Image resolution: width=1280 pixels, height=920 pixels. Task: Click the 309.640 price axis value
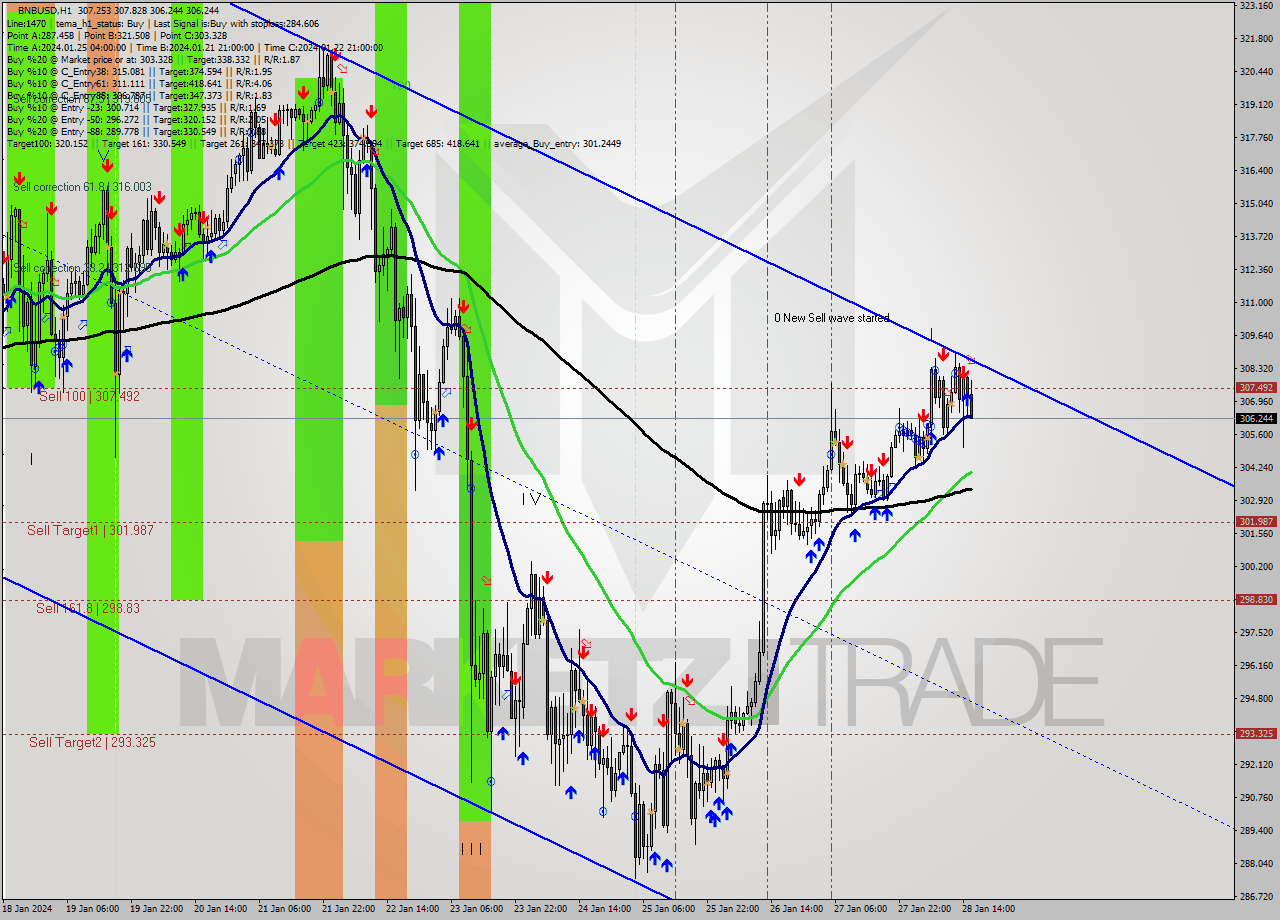[x=1256, y=336]
